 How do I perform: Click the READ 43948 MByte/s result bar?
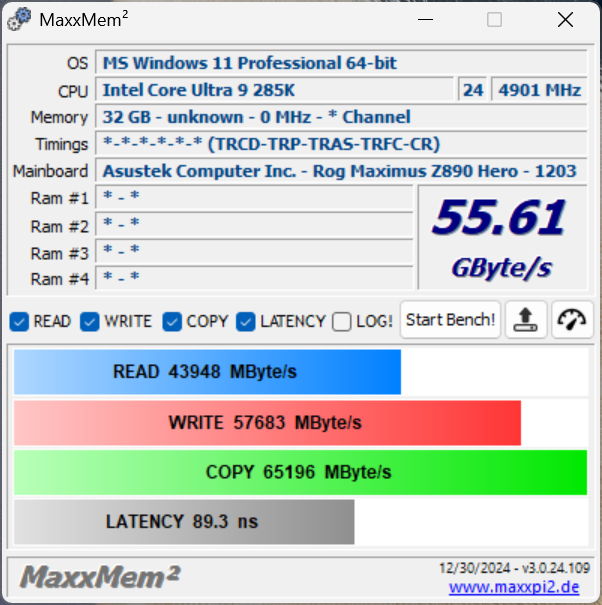[207, 372]
